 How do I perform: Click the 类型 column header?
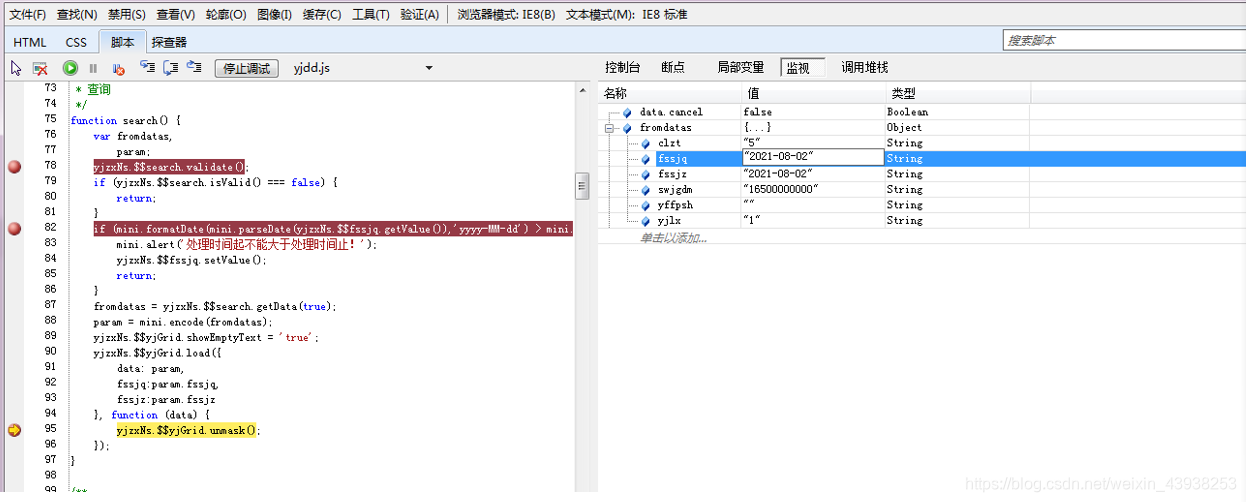pos(958,93)
